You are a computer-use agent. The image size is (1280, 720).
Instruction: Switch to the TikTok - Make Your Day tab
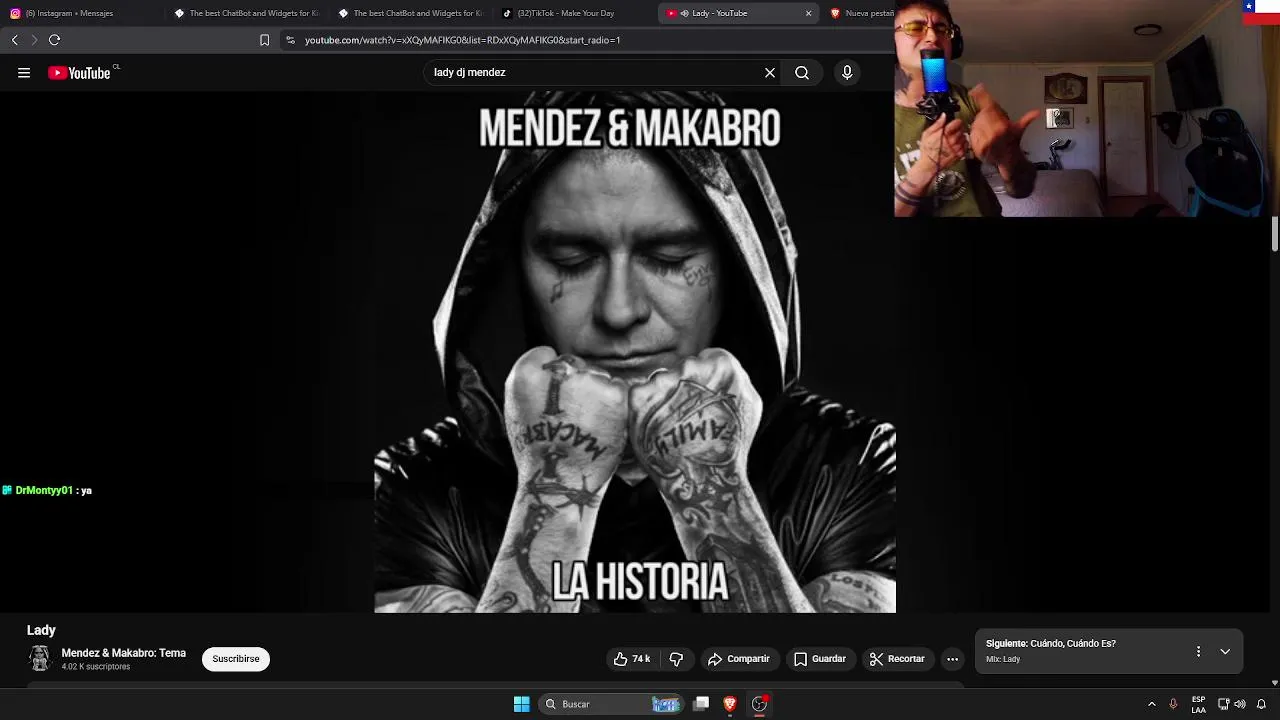(x=574, y=13)
